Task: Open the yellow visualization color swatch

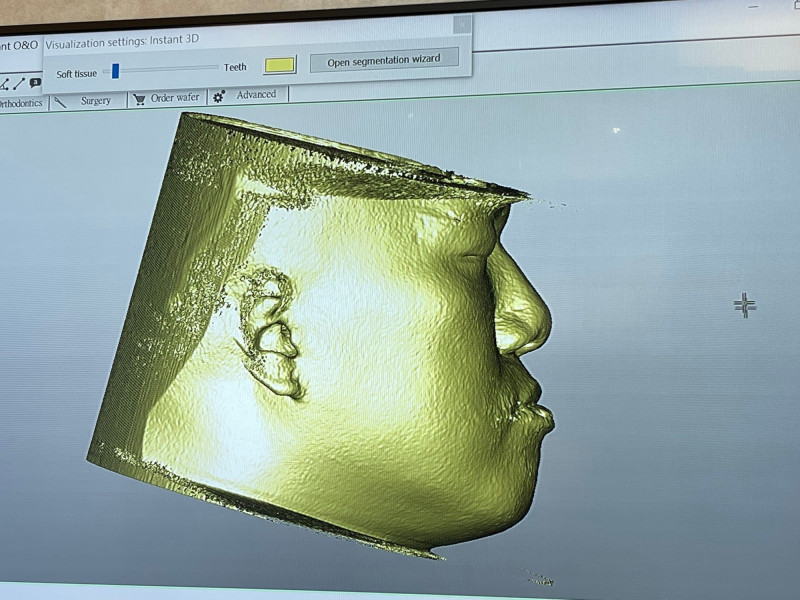Action: (280, 65)
